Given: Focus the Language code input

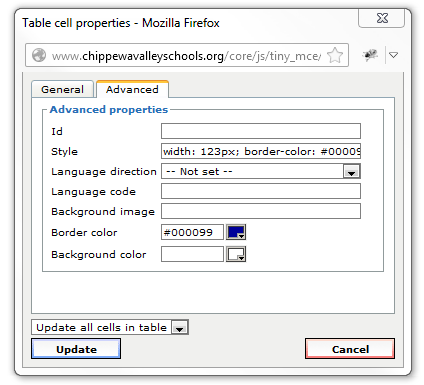Looking at the screenshot, I should click(261, 191).
